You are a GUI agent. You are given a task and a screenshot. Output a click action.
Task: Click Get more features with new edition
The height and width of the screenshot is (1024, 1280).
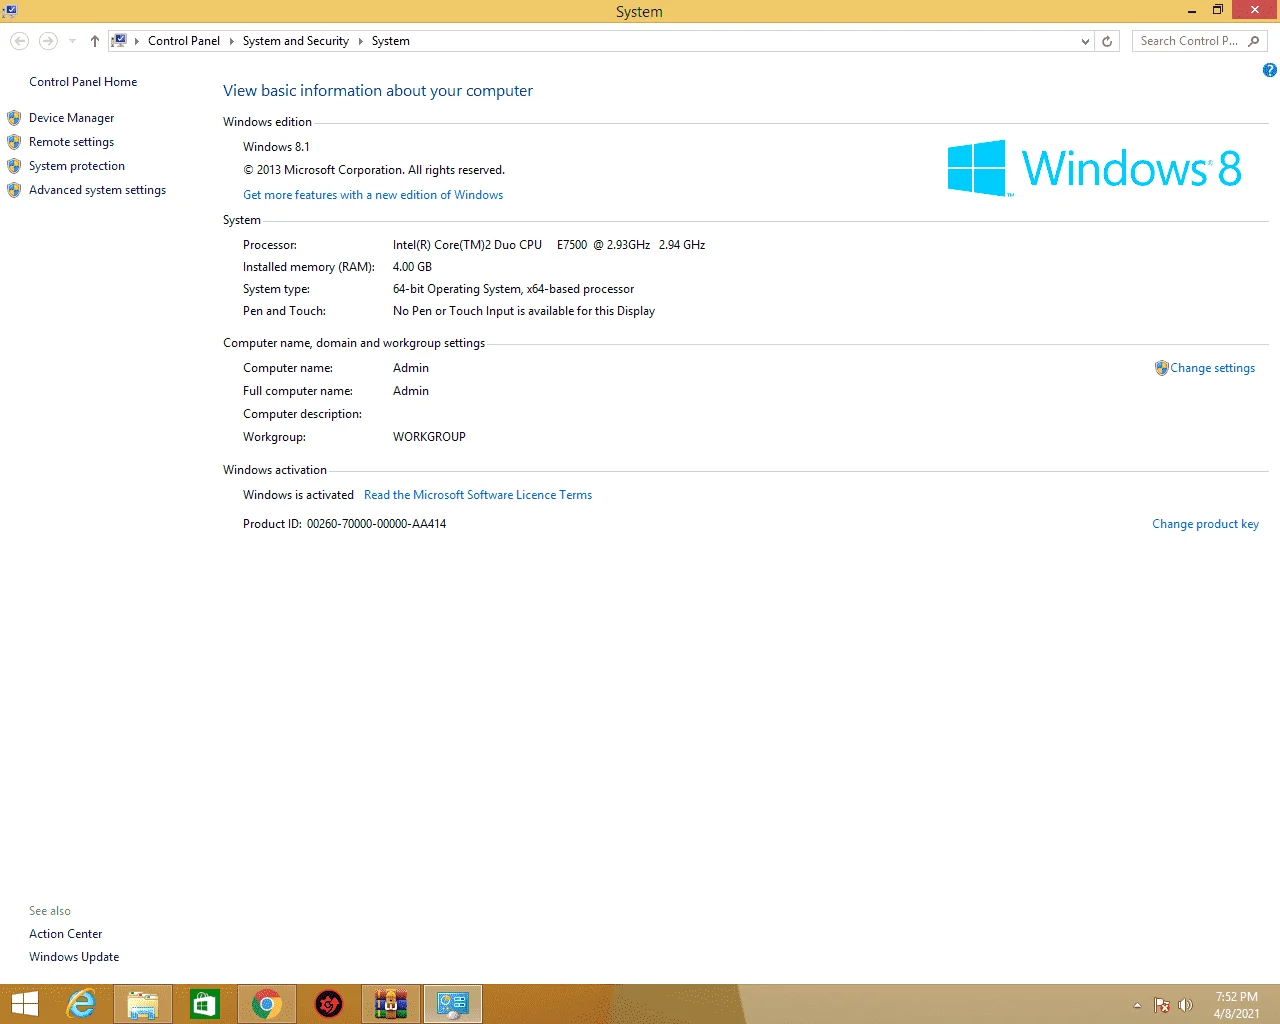point(373,195)
